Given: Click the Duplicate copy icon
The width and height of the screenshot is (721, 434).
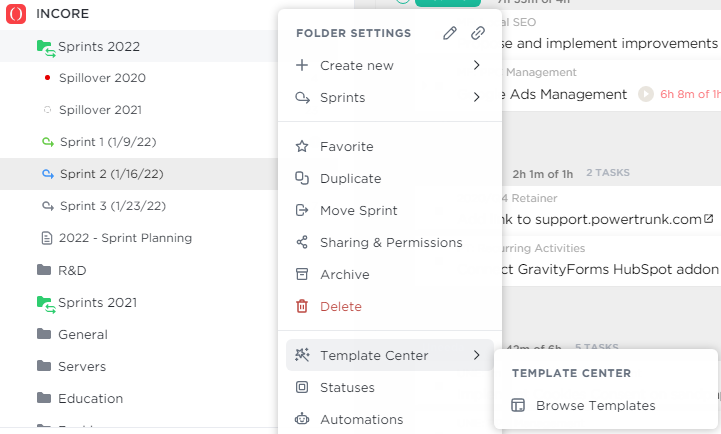Looking at the screenshot, I should [302, 178].
